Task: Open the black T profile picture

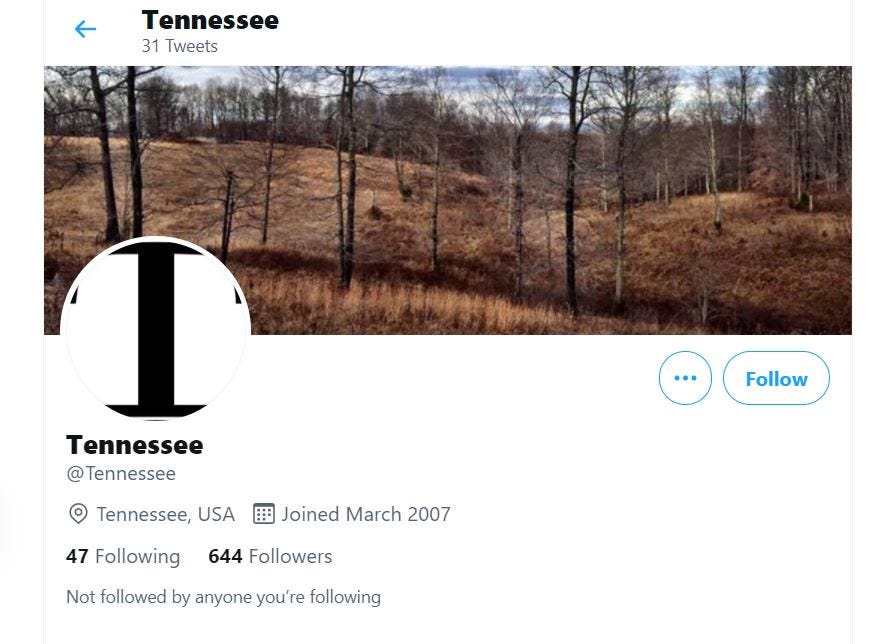Action: coord(155,328)
